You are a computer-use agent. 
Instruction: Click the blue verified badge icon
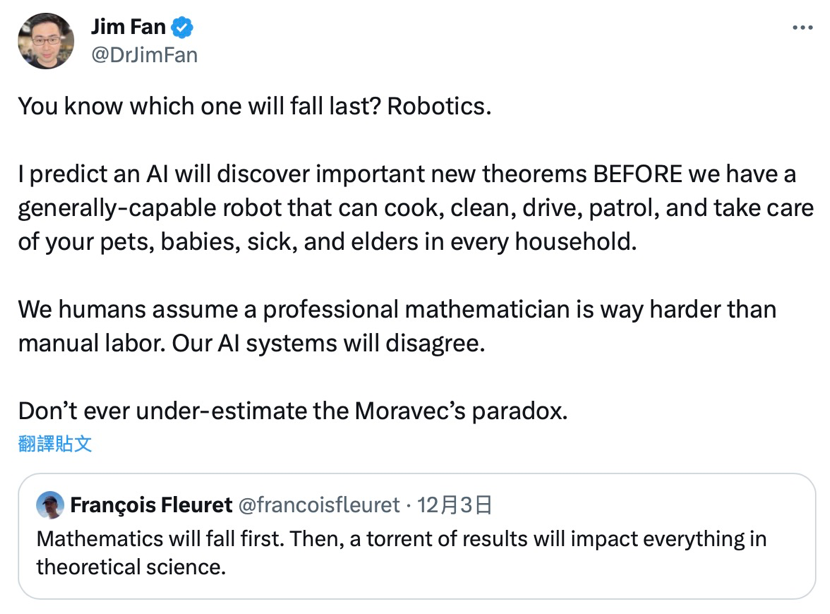click(183, 28)
